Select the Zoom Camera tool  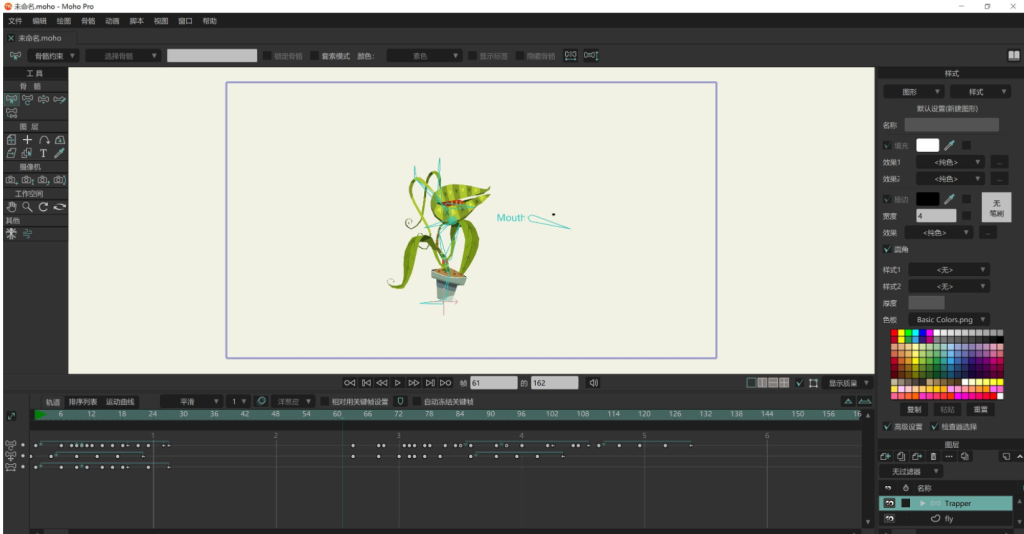[27, 180]
